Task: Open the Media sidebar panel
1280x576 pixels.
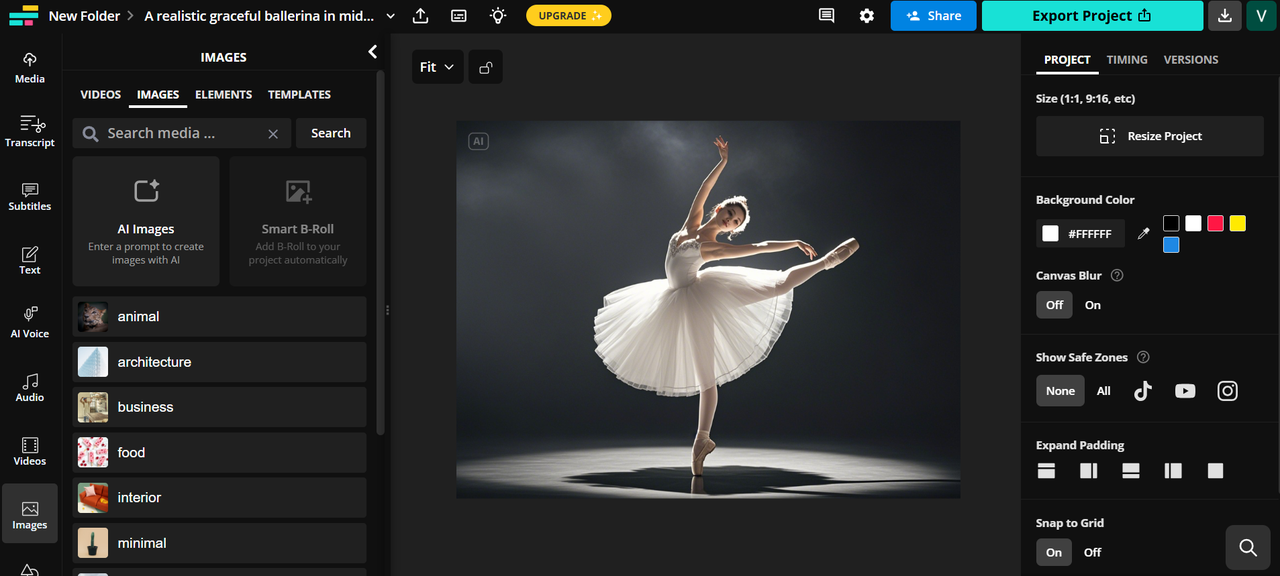Action: [30, 67]
